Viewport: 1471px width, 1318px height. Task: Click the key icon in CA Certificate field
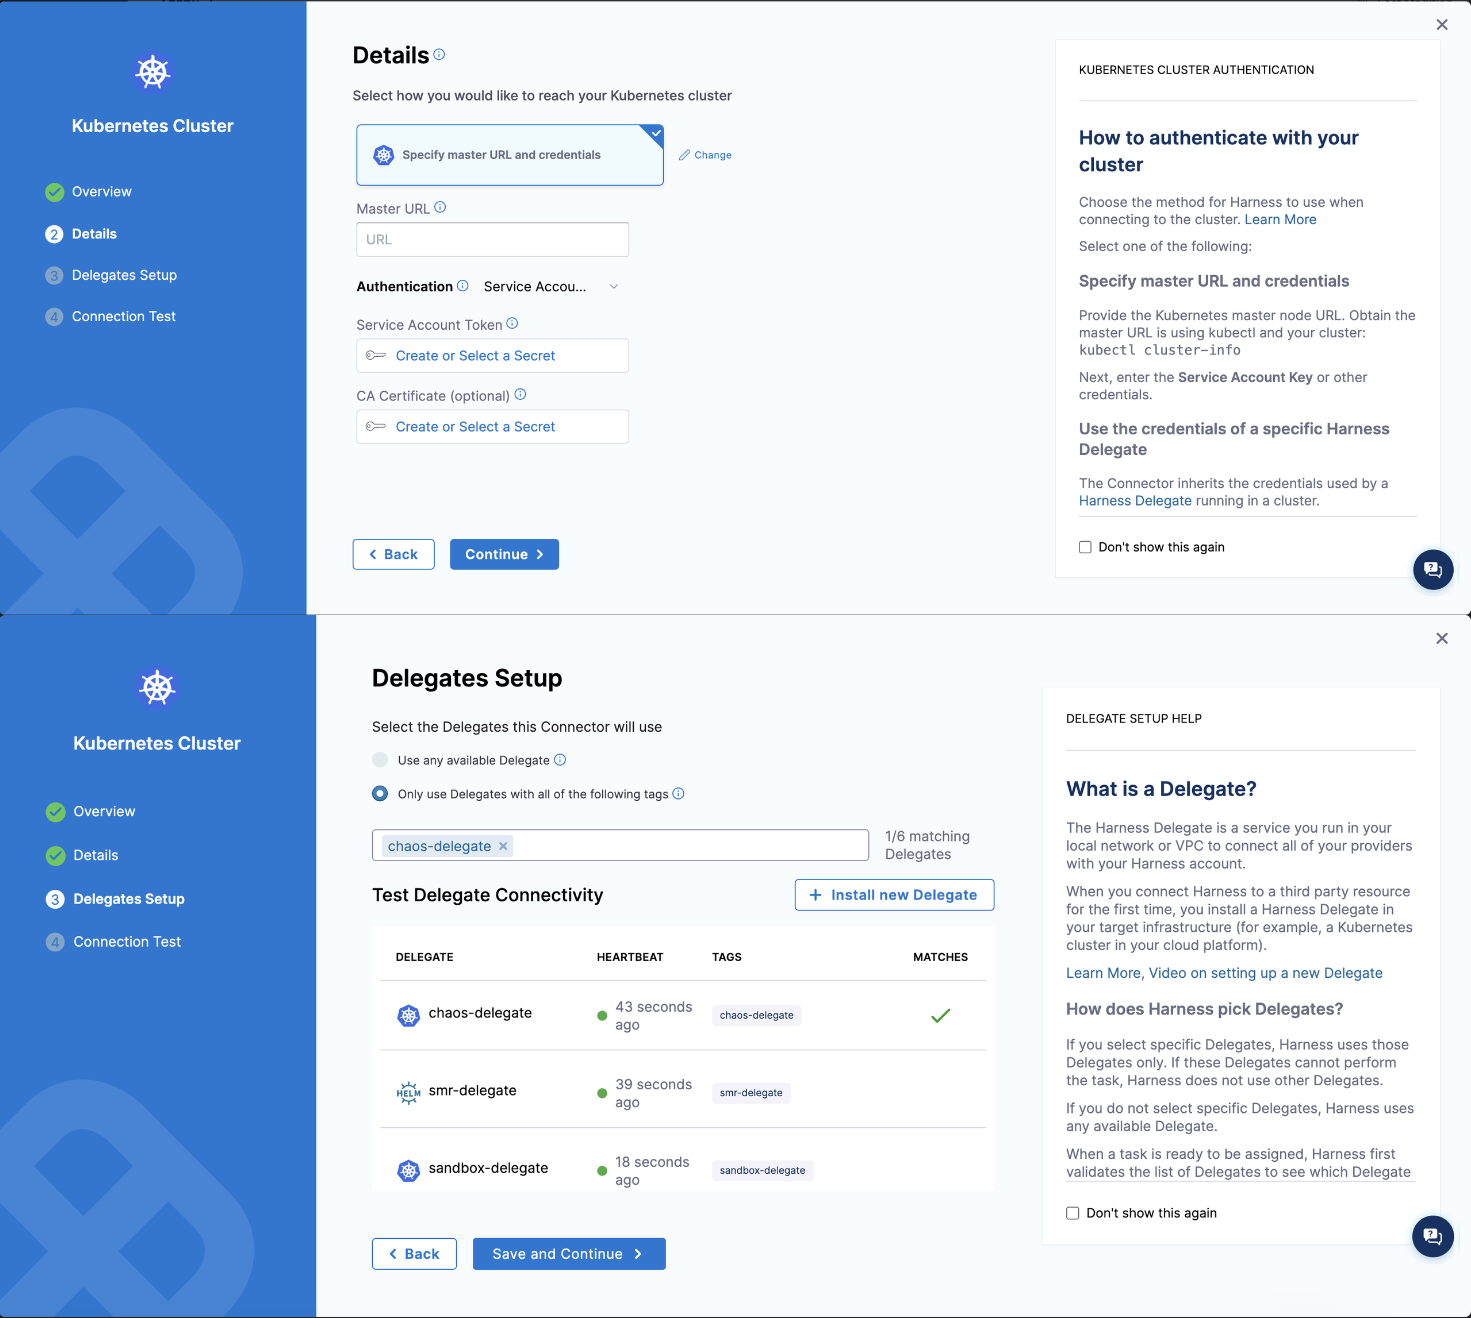[x=376, y=427]
